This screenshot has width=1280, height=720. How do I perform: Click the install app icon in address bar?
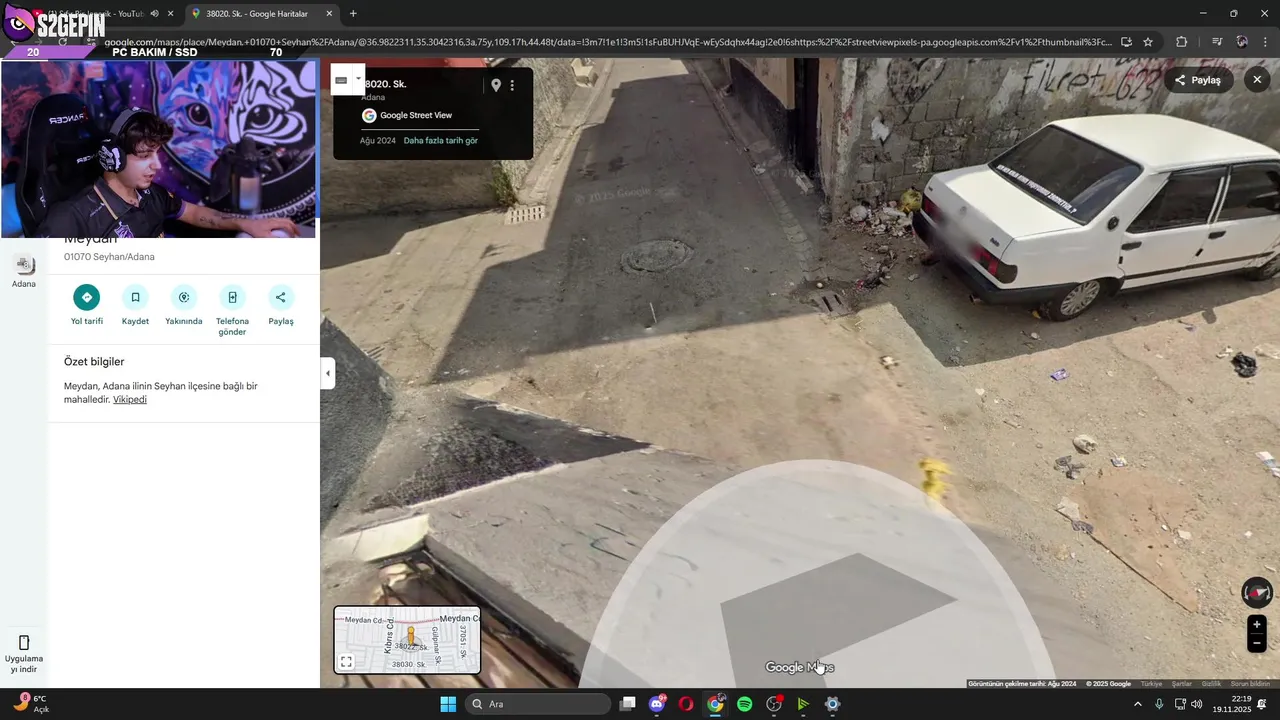(1126, 42)
